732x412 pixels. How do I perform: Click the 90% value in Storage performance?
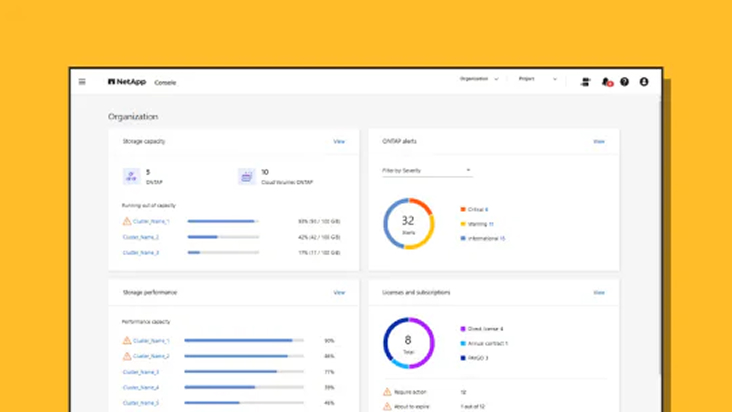[329, 341]
